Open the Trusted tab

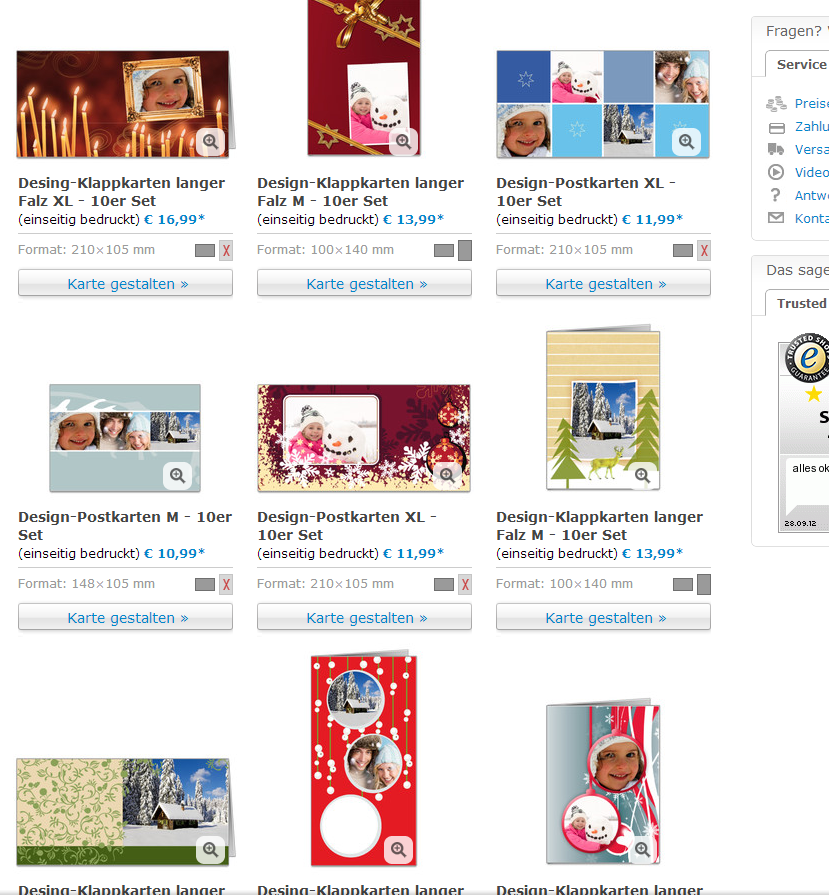(x=799, y=303)
